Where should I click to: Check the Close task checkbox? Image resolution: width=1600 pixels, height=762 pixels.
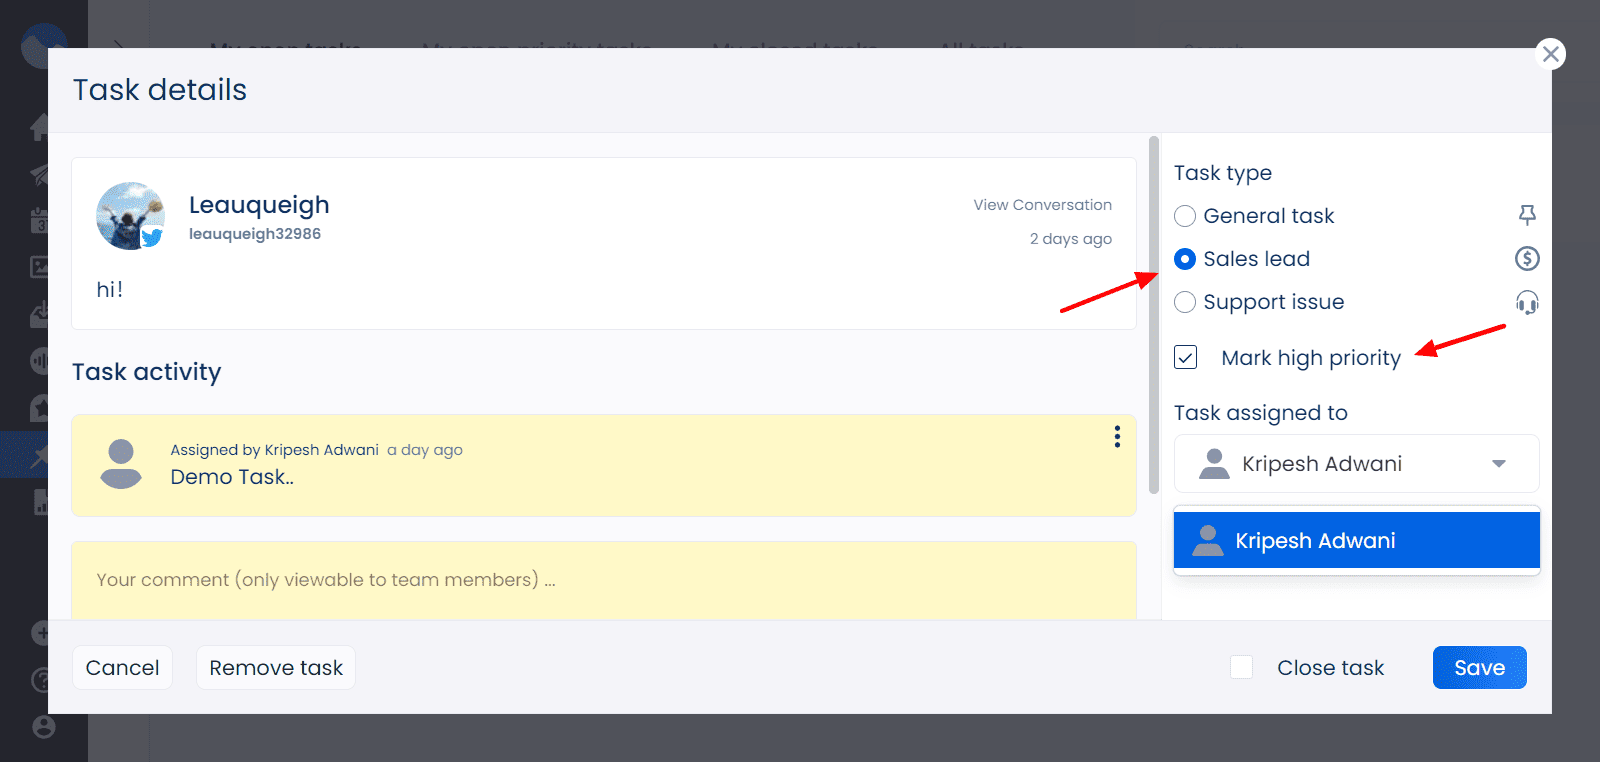coord(1242,667)
